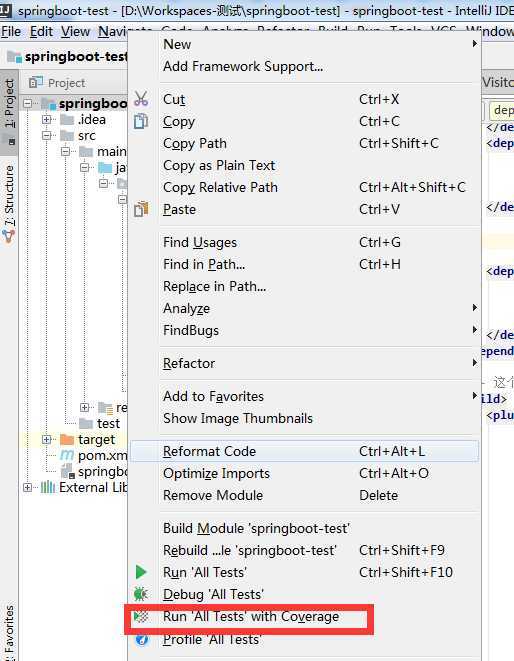Expand the resources folder node

(x=84, y=407)
